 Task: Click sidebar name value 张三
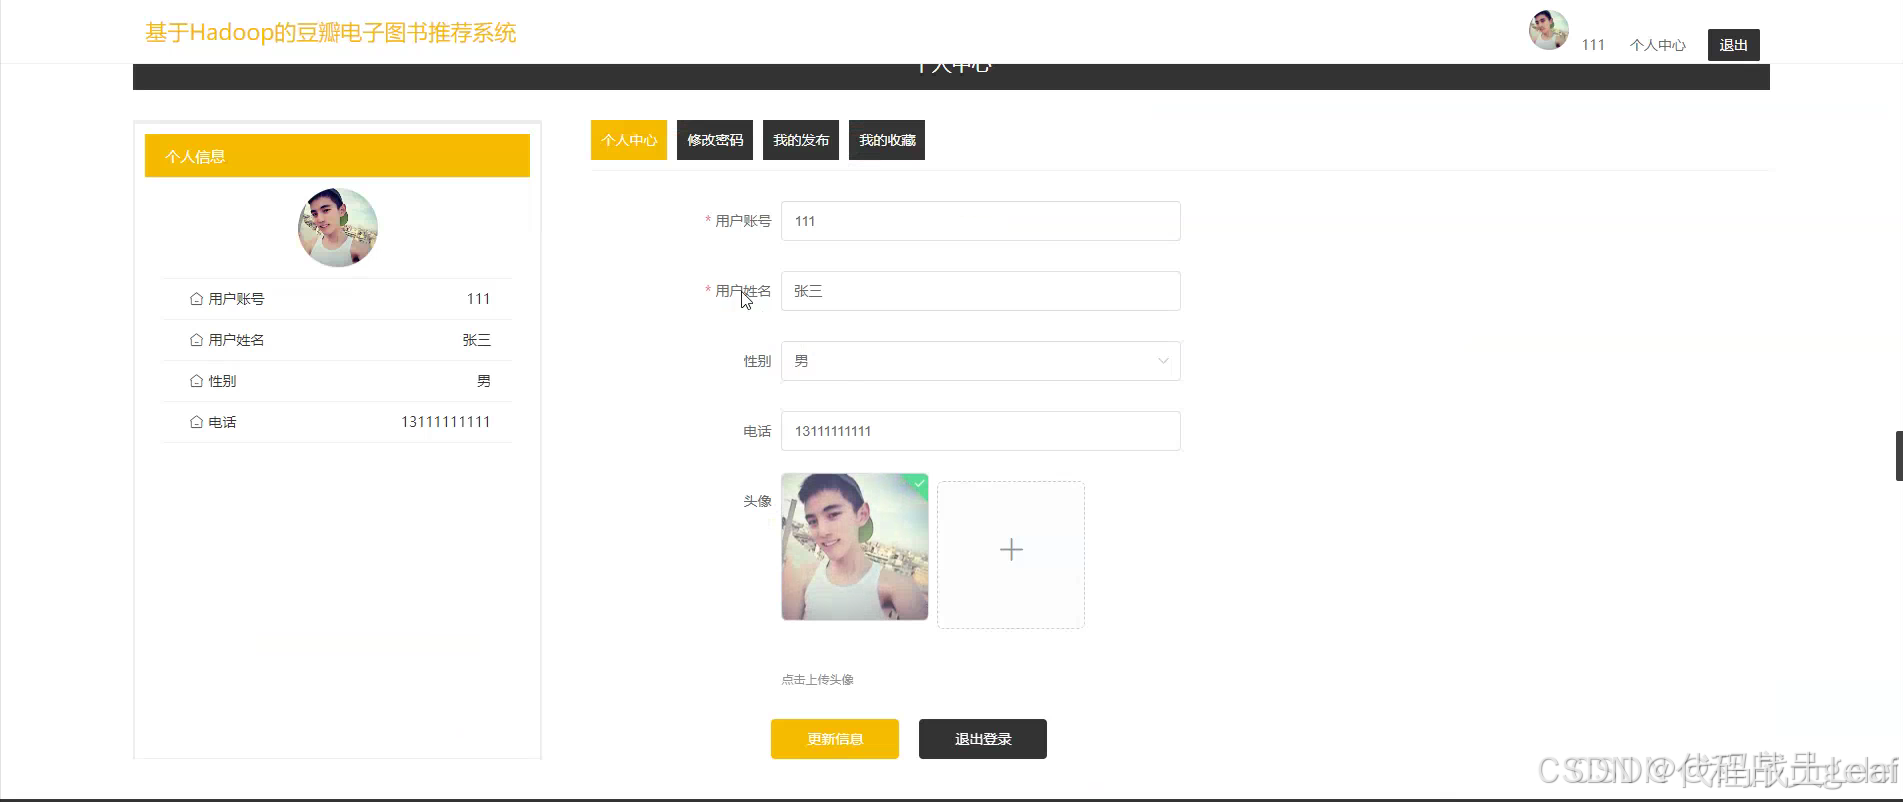click(x=477, y=340)
